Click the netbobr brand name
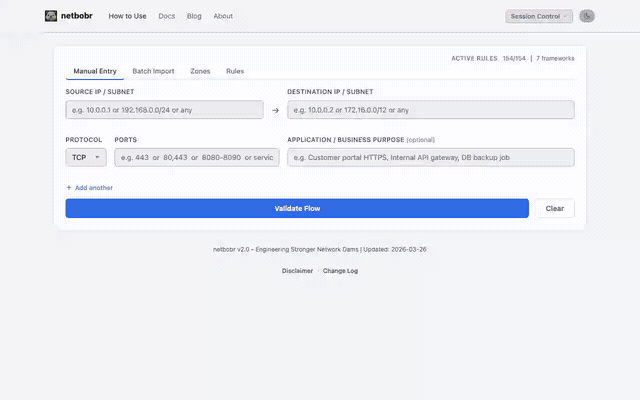Viewport: 640px width, 400px height. (77, 16)
